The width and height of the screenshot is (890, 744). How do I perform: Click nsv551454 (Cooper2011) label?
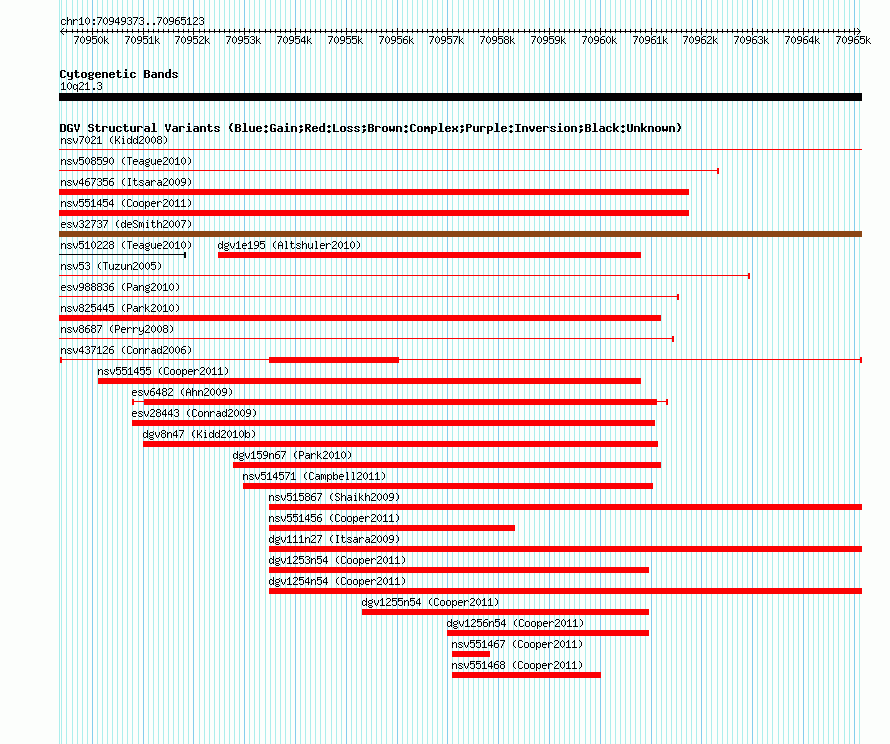tap(126, 203)
